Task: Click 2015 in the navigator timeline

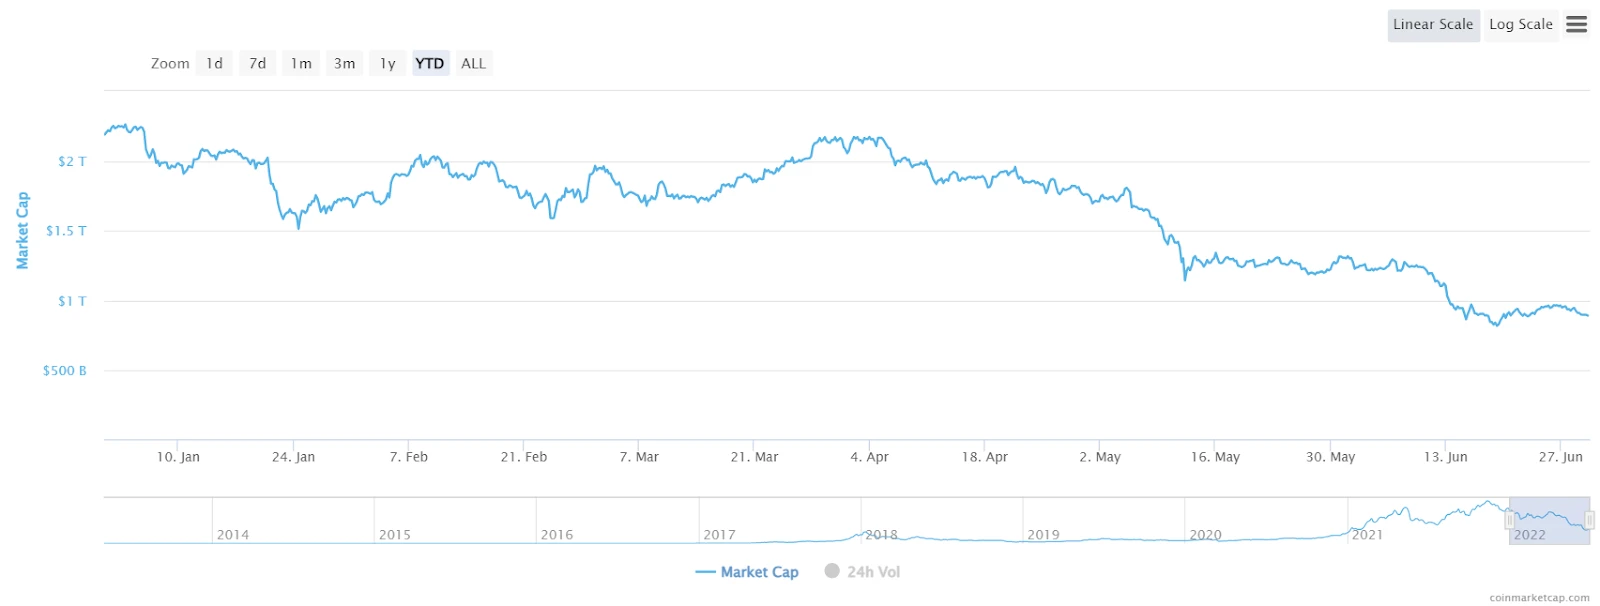Action: point(395,535)
